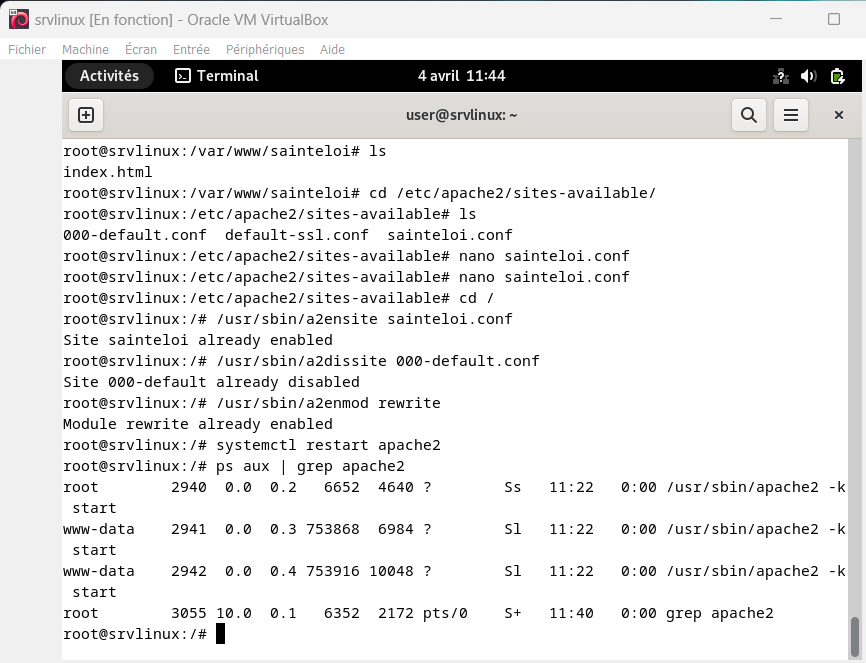866x663 pixels.
Task: Open the Machine menu
Action: 85,49
